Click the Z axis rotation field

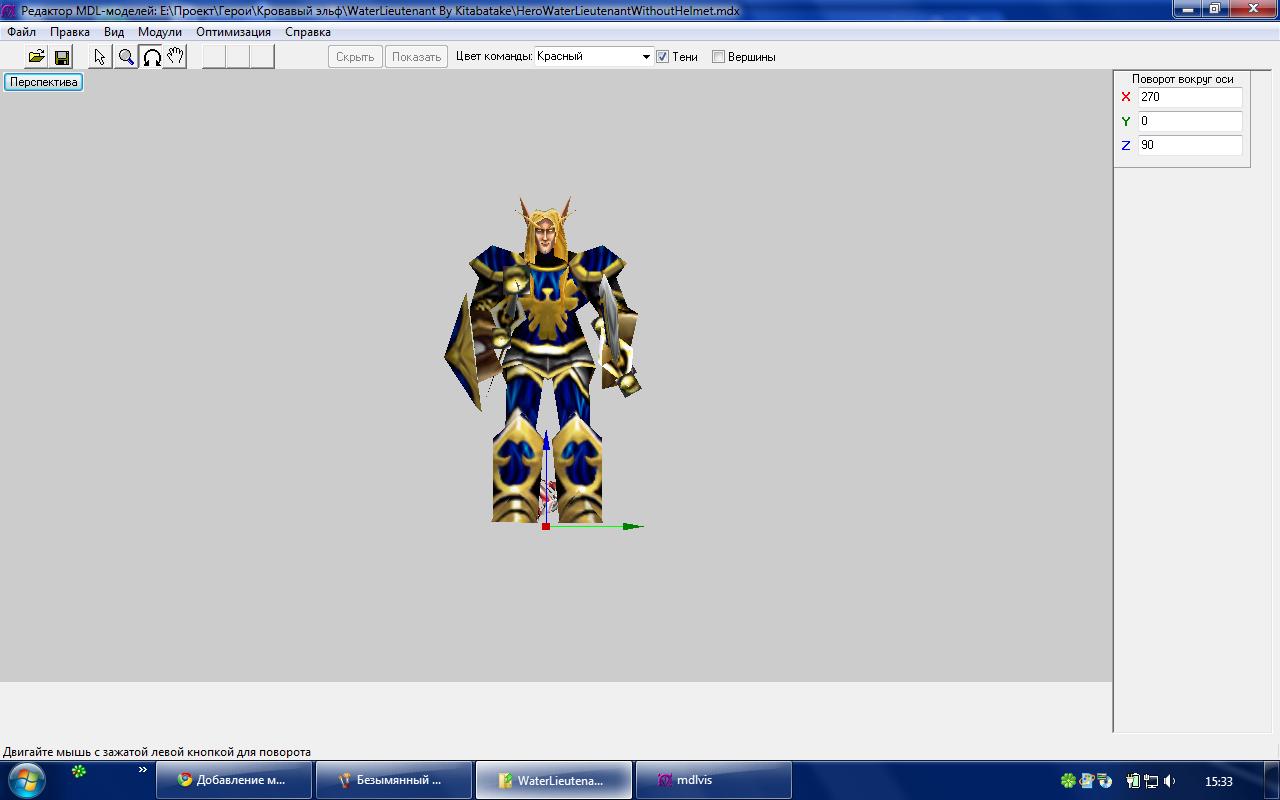pos(1190,145)
